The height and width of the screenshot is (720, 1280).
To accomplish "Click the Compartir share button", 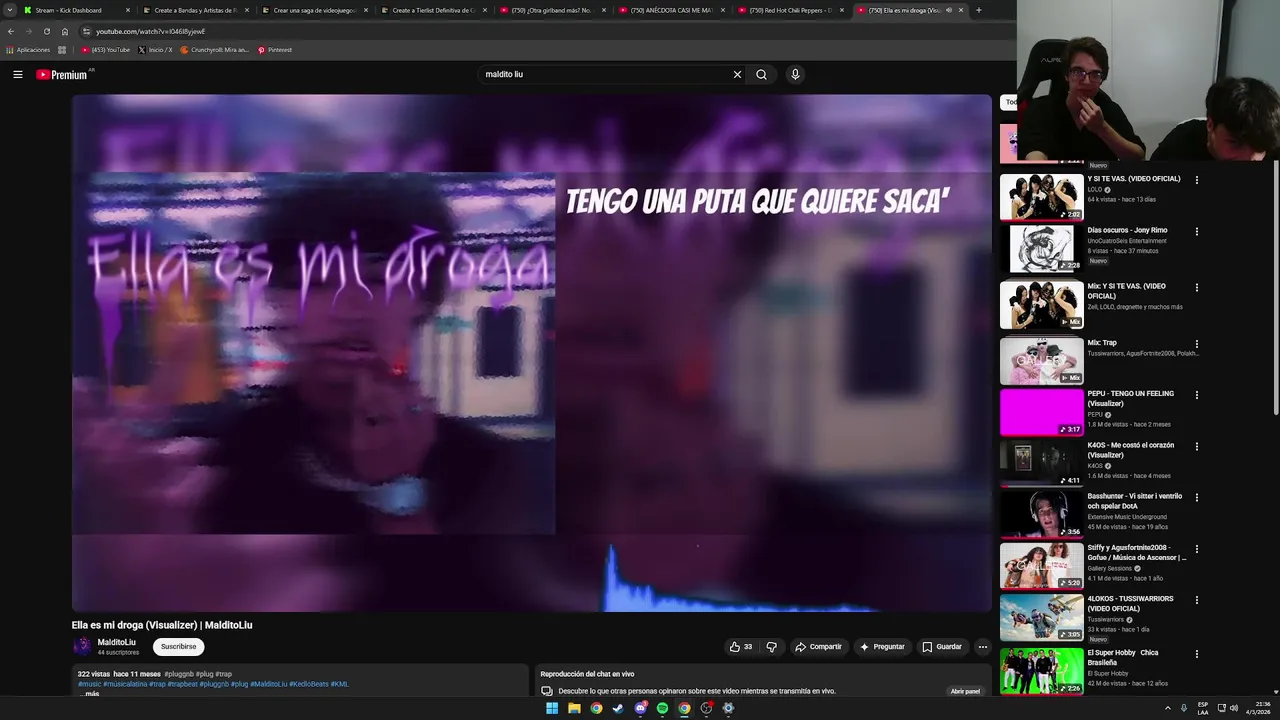I will 818,647.
